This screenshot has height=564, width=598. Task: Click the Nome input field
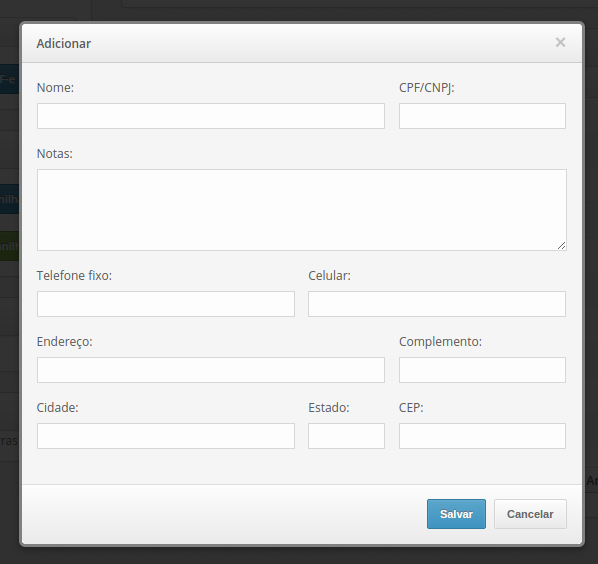pyautogui.click(x=211, y=116)
